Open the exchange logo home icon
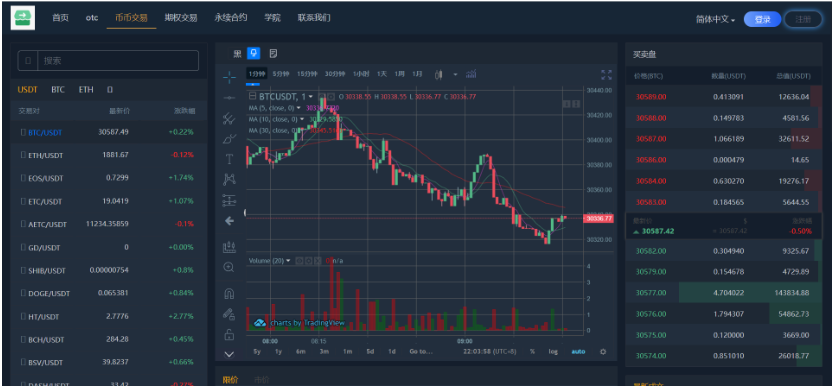 click(23, 18)
